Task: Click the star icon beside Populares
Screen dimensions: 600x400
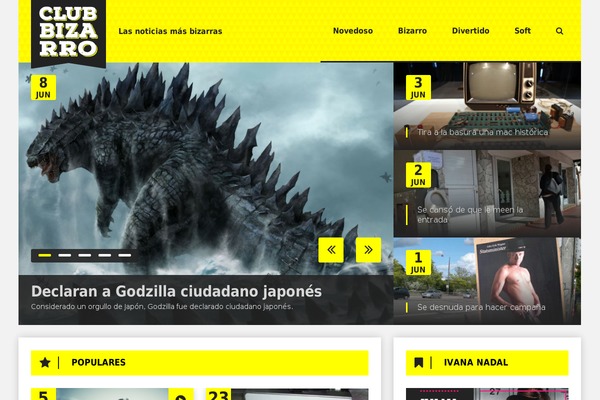Action: pyautogui.click(x=45, y=362)
